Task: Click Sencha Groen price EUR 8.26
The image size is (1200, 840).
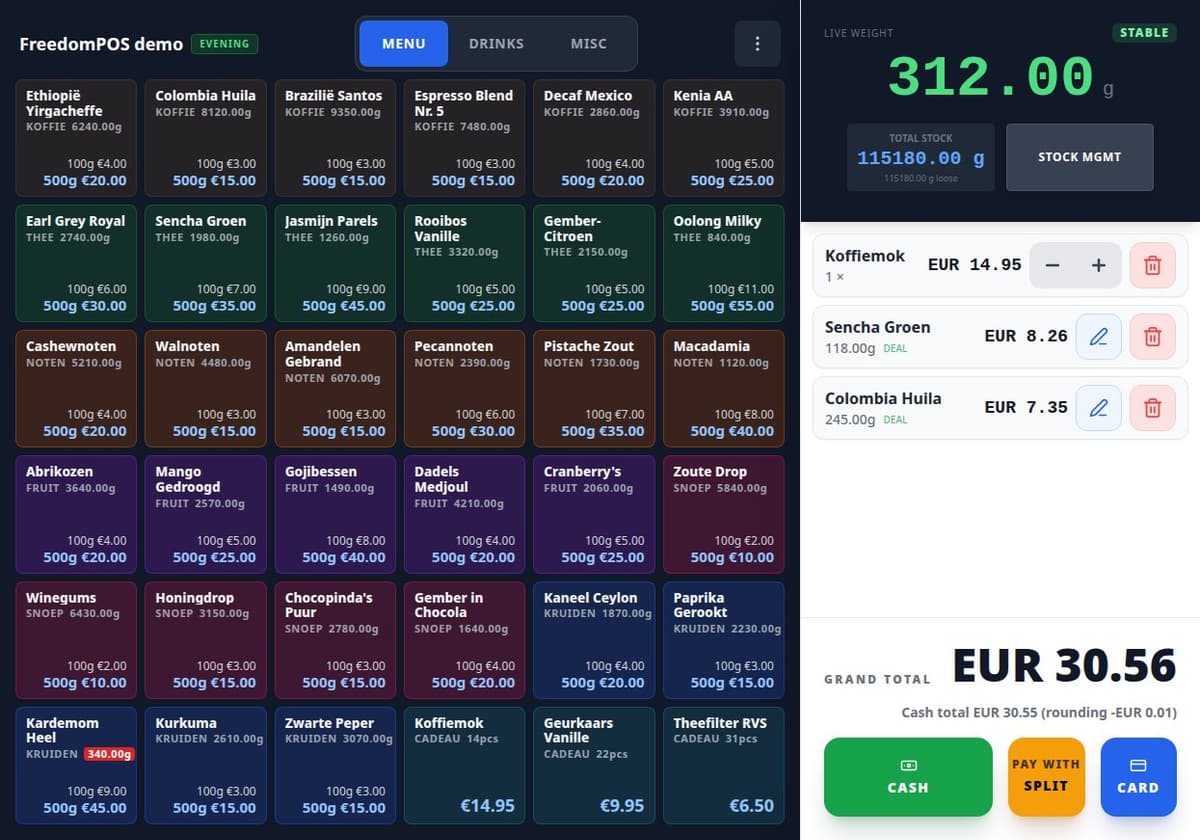Action: (x=1026, y=336)
